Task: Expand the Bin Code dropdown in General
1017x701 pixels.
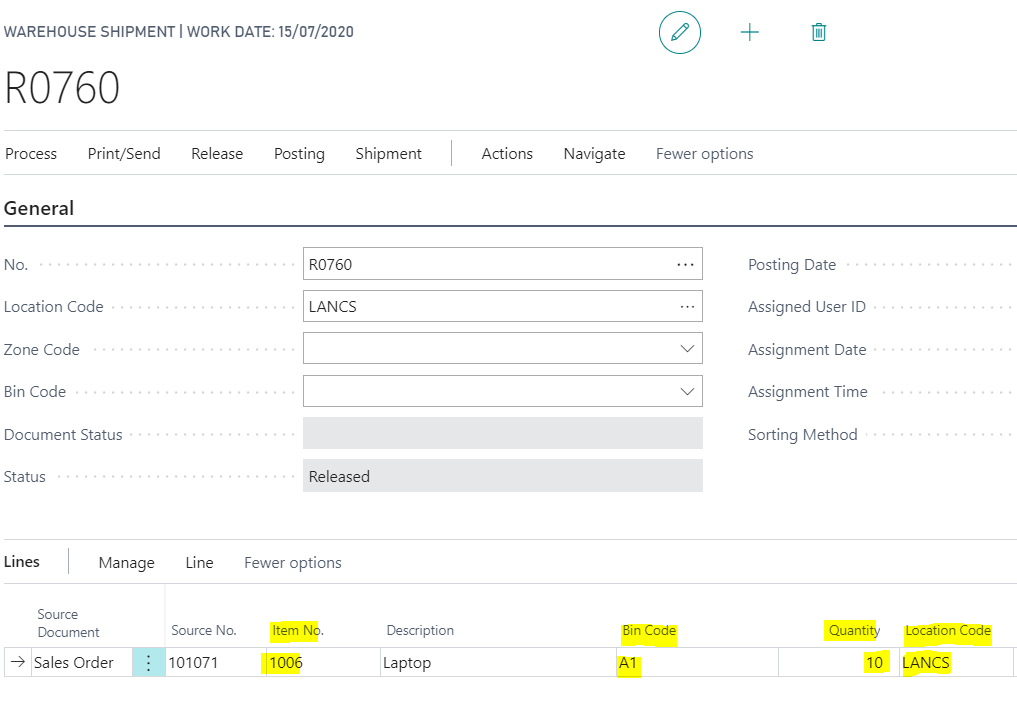Action: pos(687,392)
